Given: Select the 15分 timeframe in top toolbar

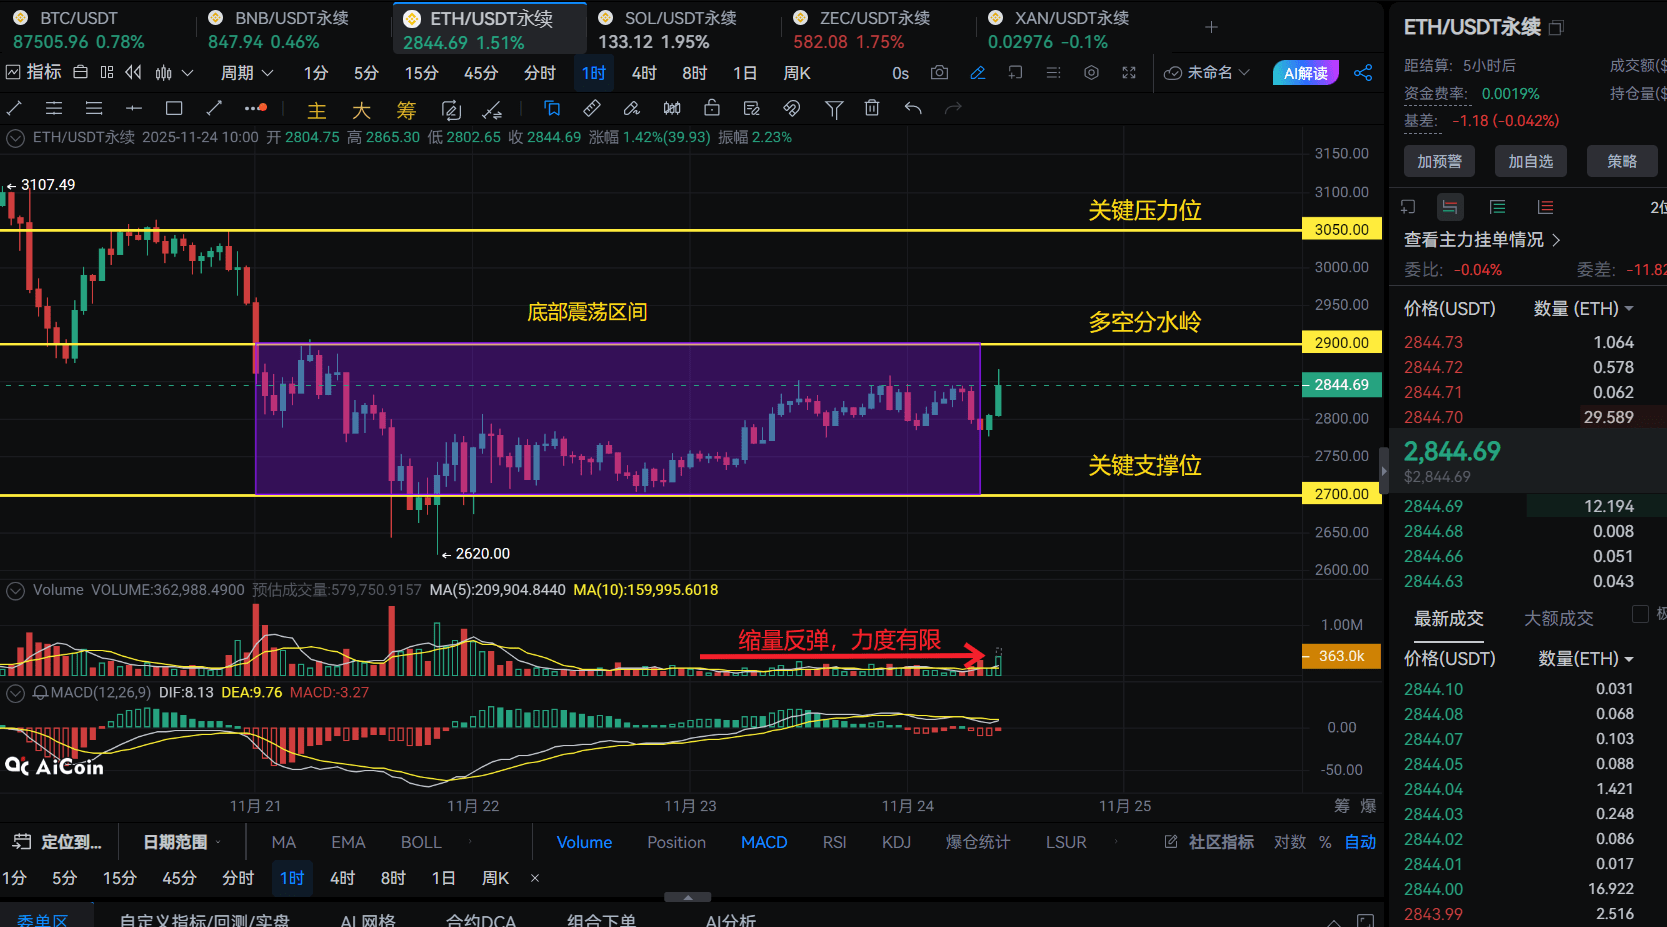Looking at the screenshot, I should click(x=421, y=73).
